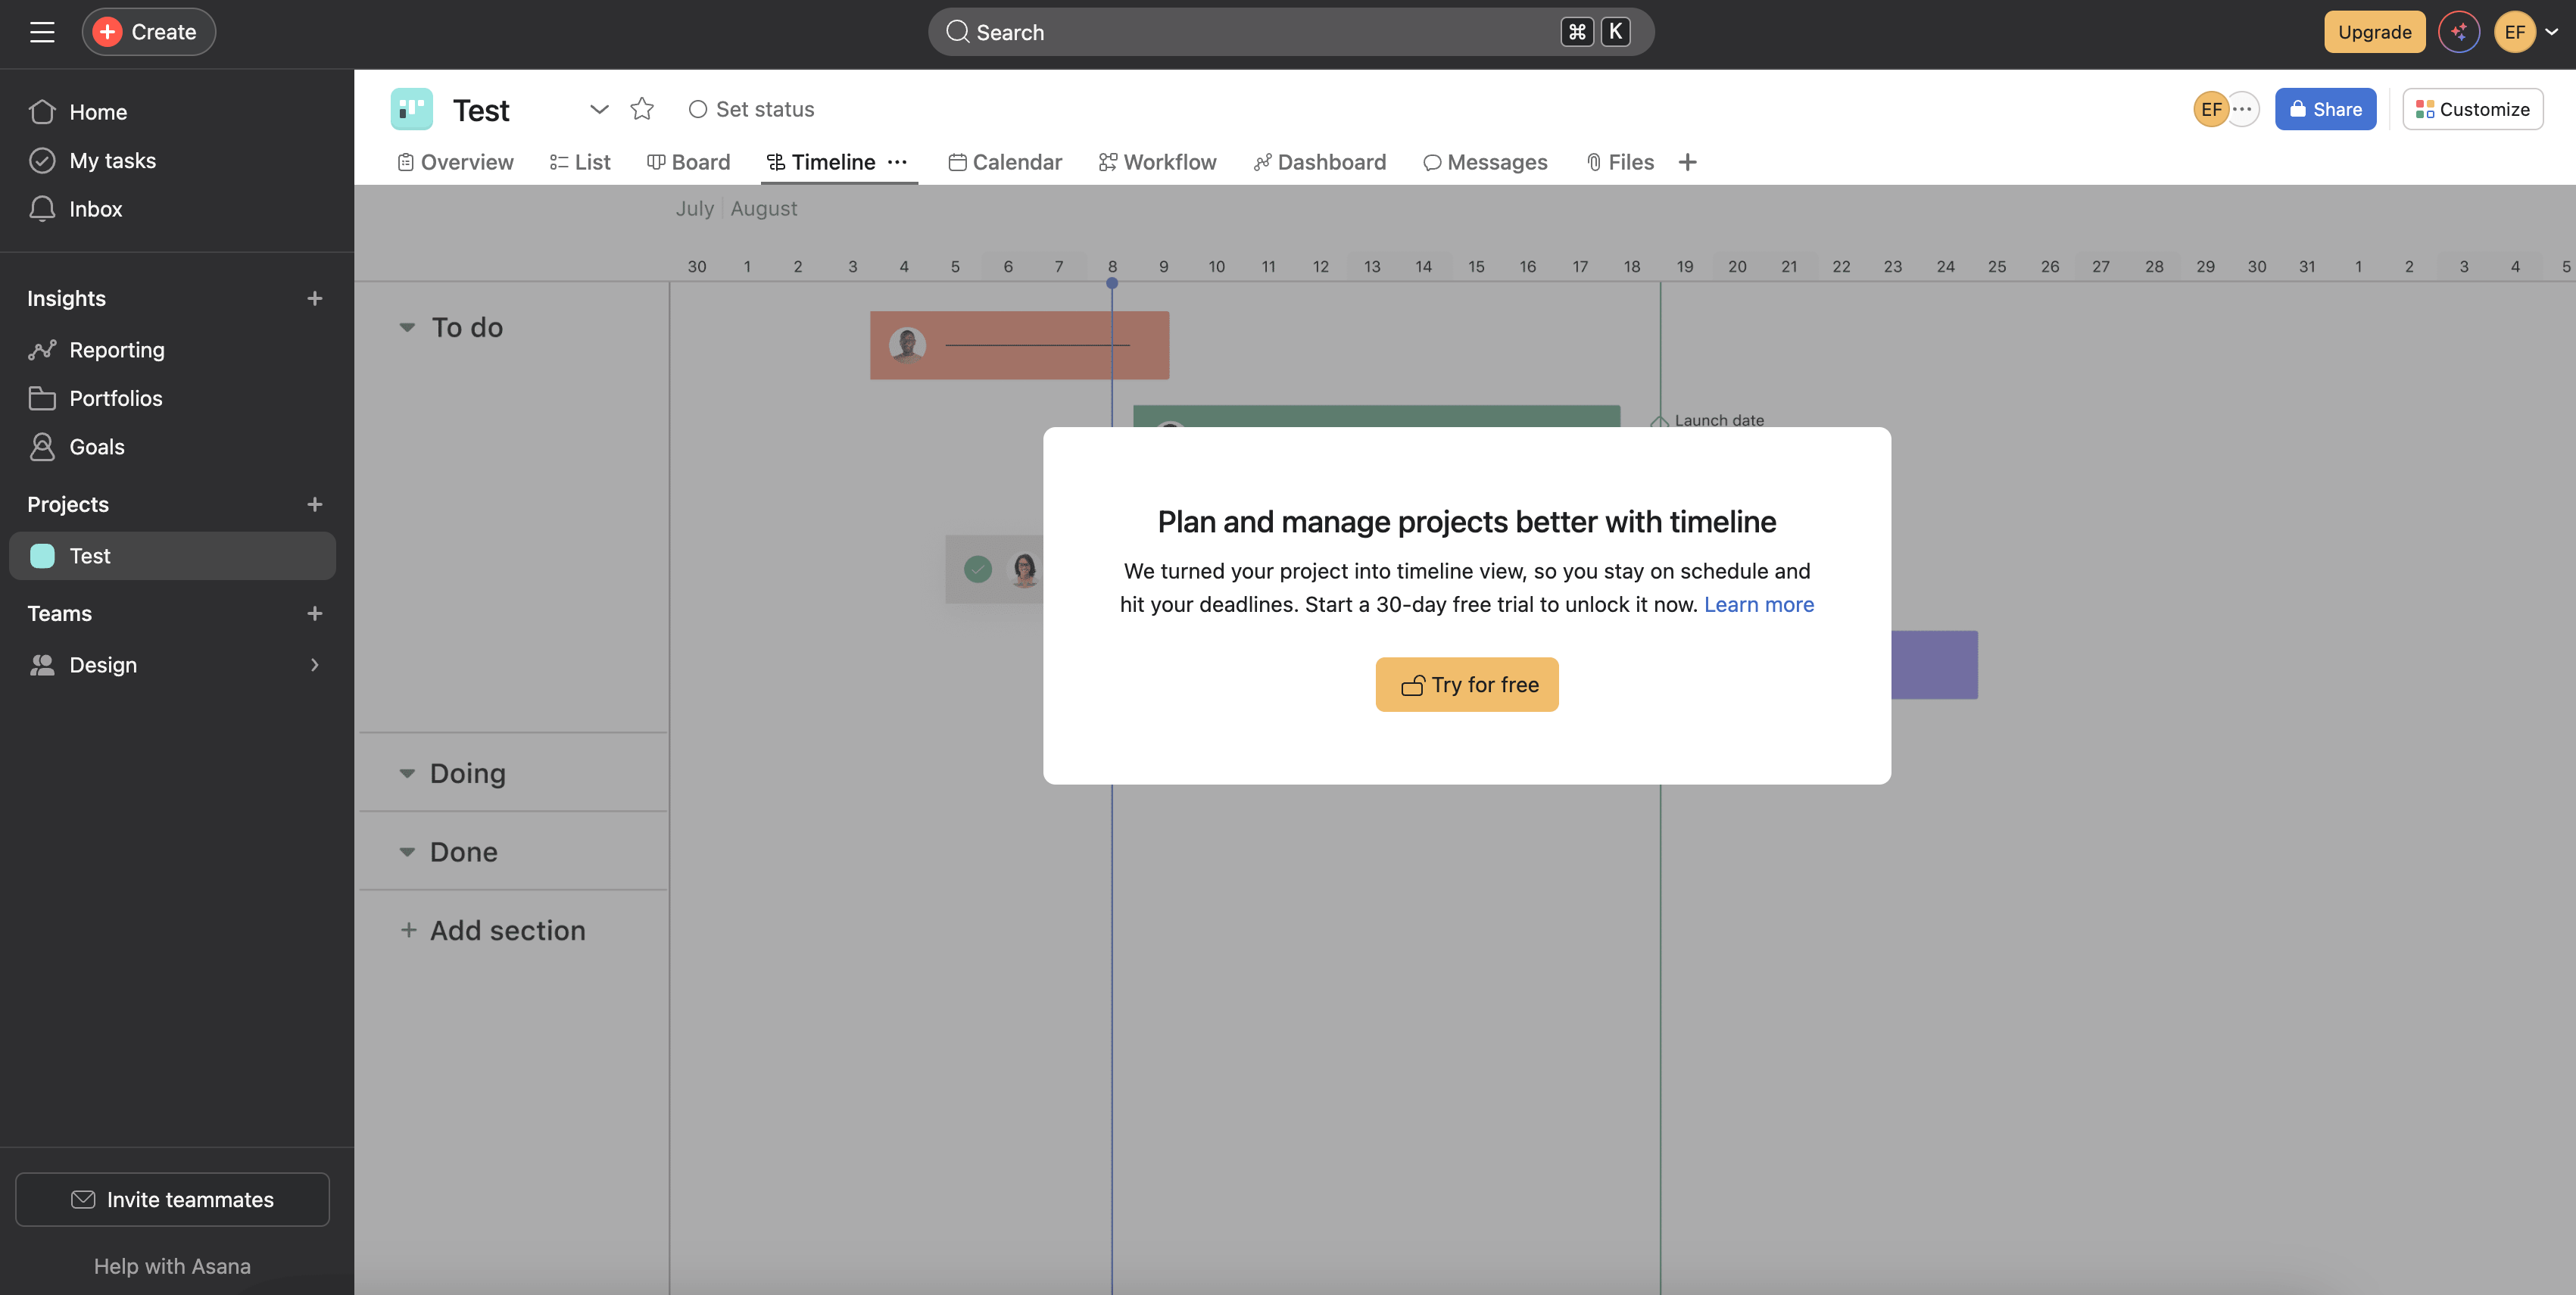Switch to the Board tab
This screenshot has width=2576, height=1295.
(x=688, y=162)
